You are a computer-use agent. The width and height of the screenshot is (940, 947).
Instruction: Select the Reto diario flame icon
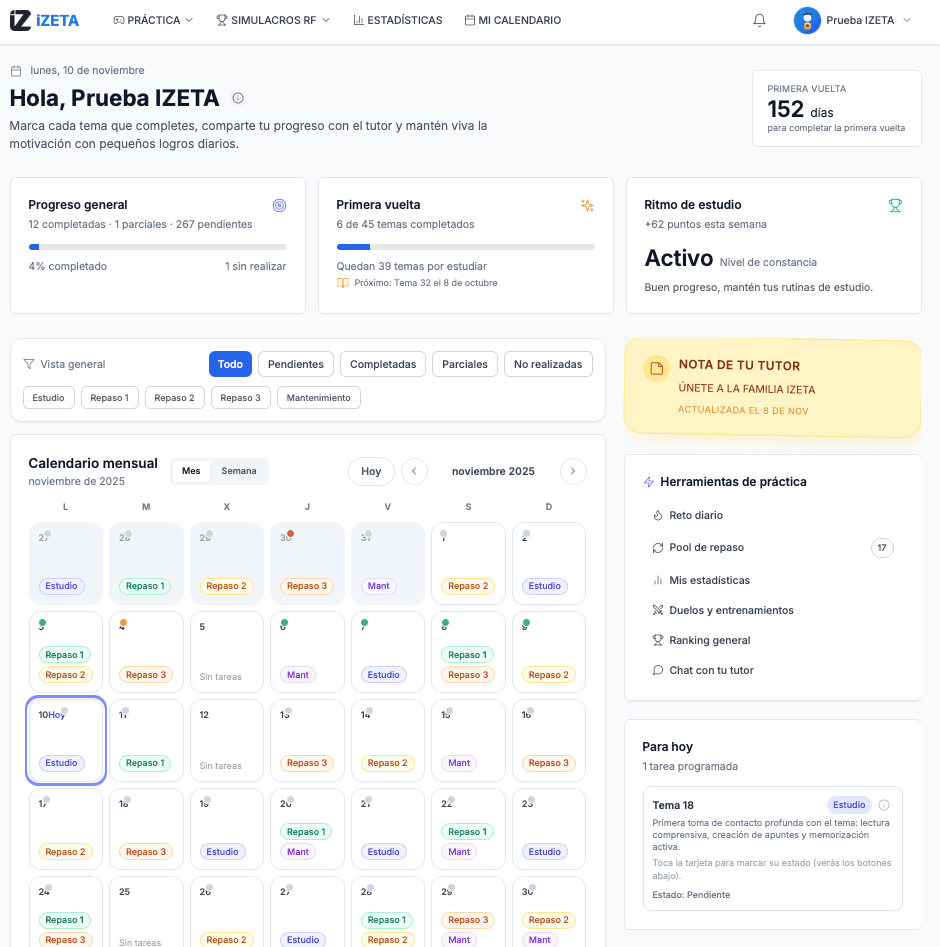click(658, 516)
